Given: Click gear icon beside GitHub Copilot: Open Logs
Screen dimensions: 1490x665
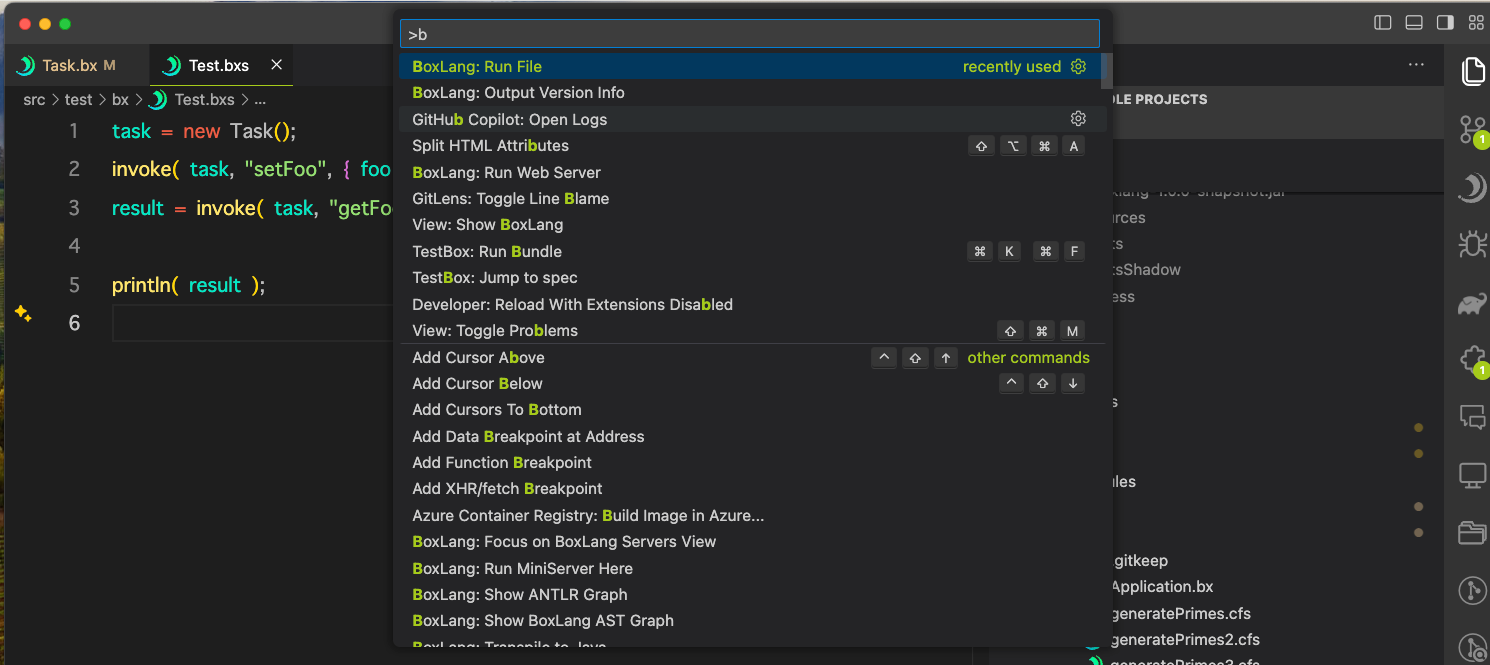Looking at the screenshot, I should point(1078,119).
